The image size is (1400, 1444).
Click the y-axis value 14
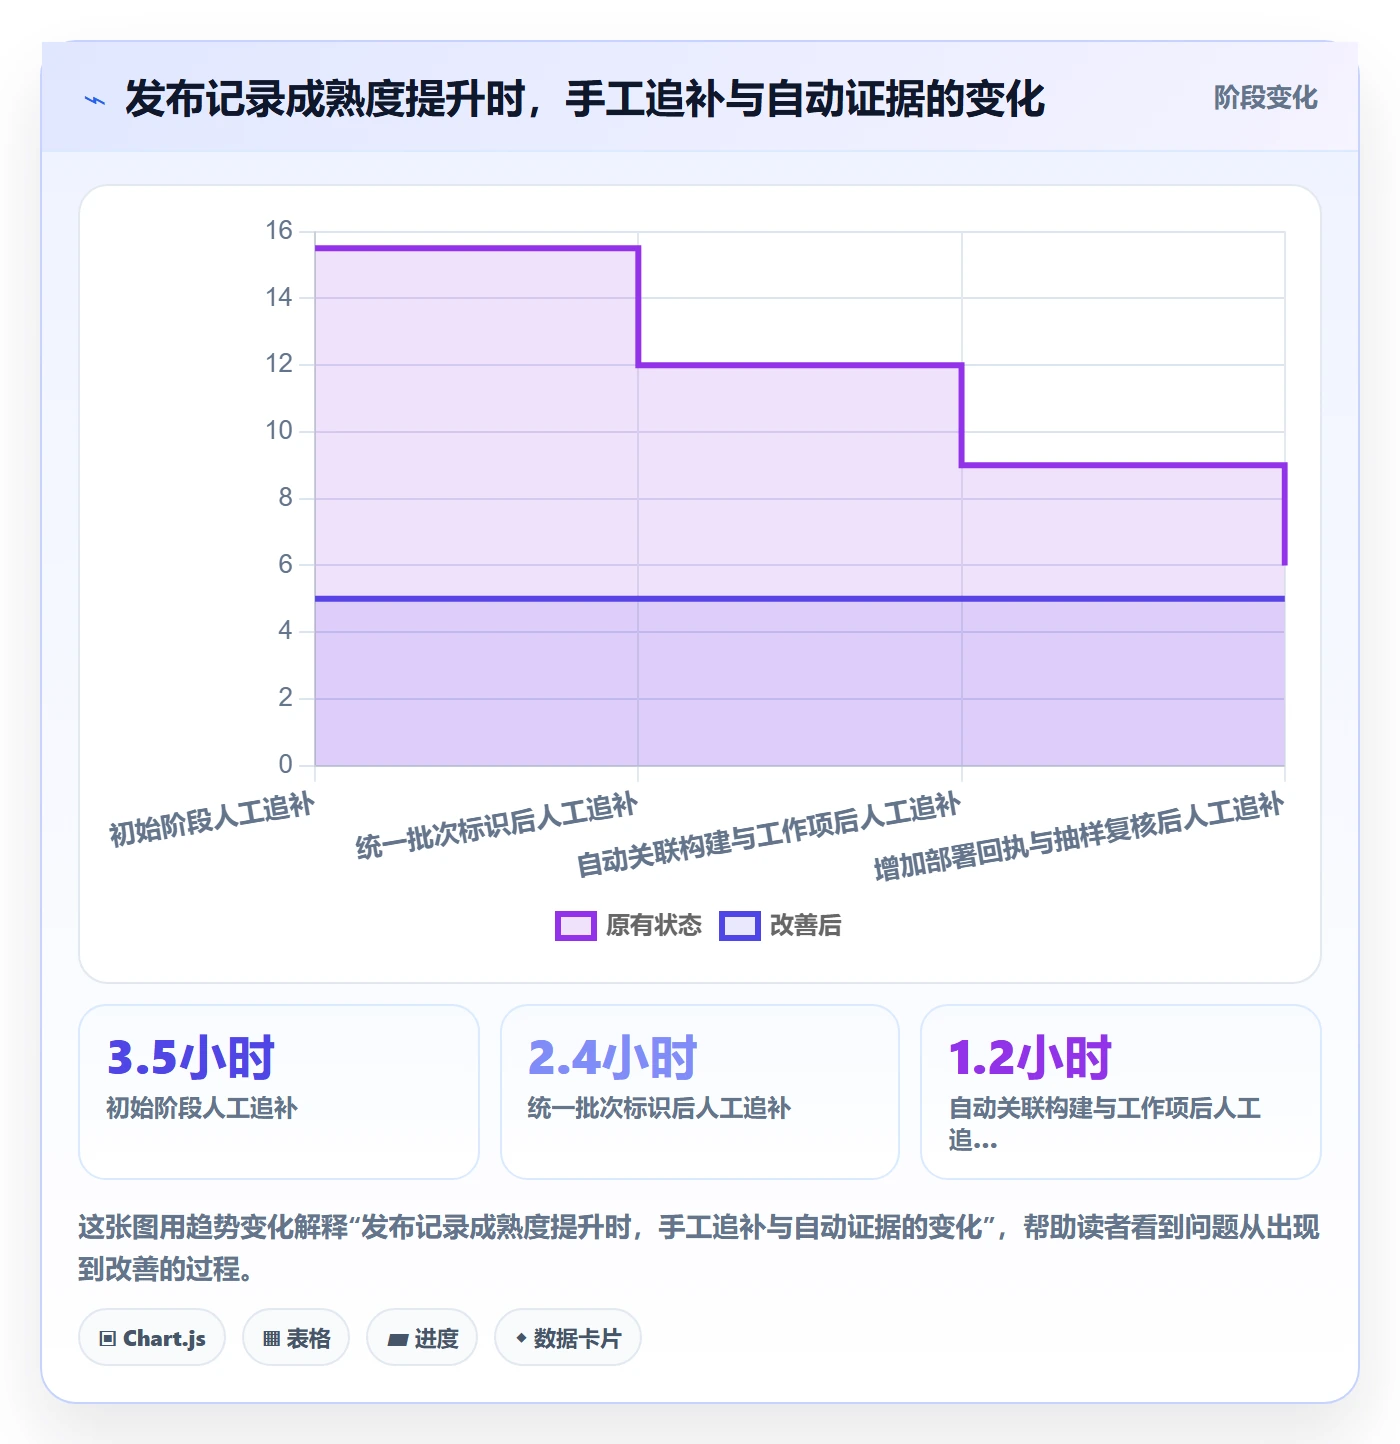click(279, 297)
